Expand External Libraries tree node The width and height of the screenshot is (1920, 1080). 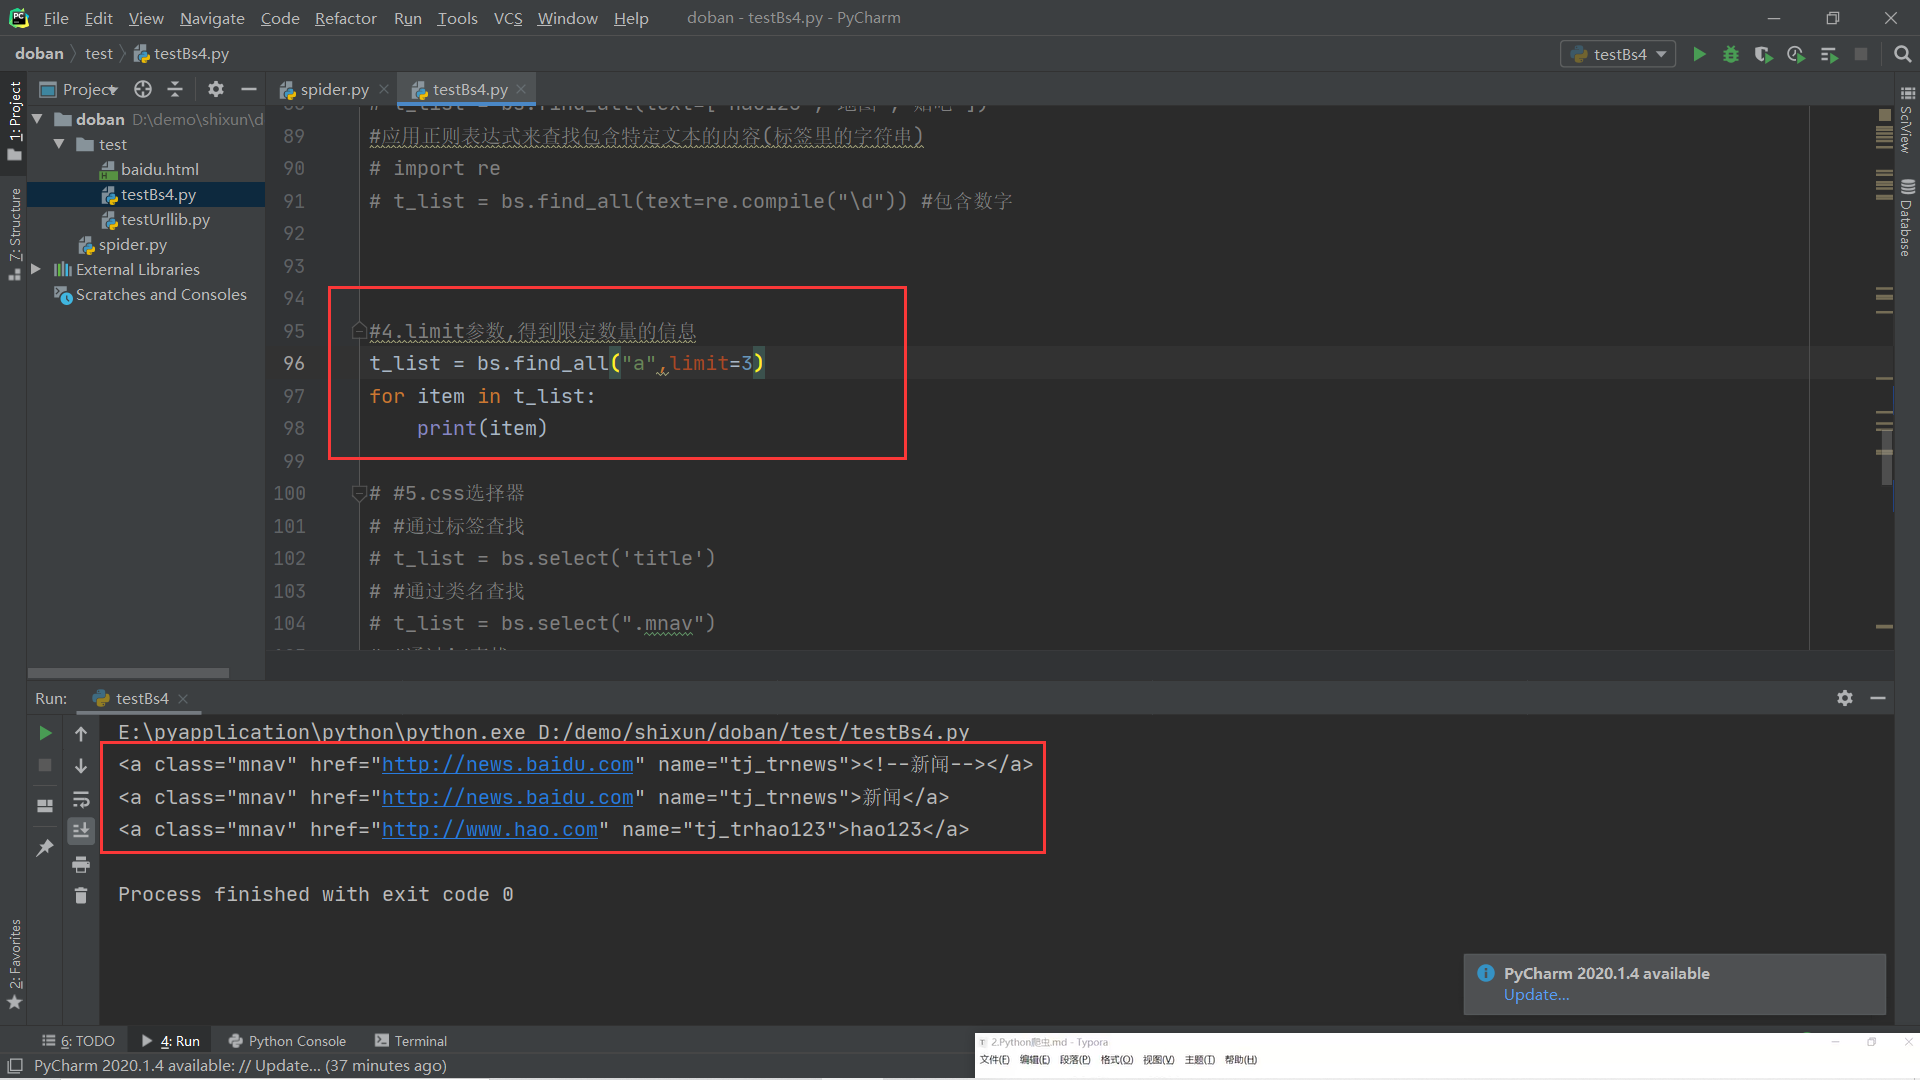point(36,269)
